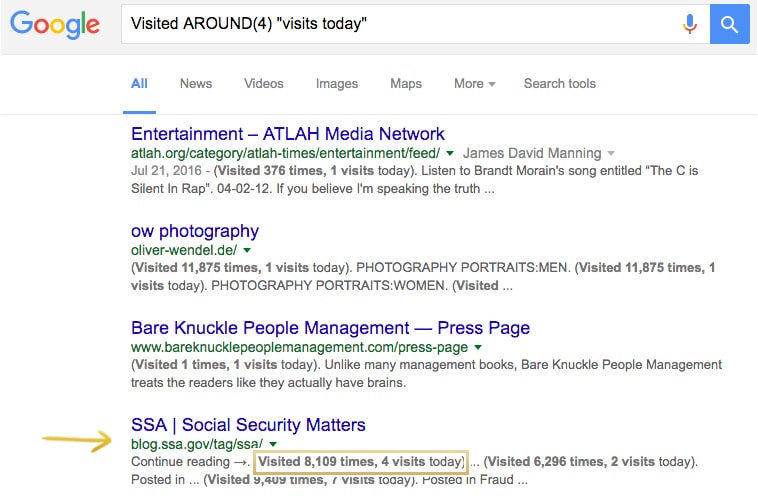Open the James David Manning author dropdown
Viewport: 758px width, 496px height.
[539, 153]
